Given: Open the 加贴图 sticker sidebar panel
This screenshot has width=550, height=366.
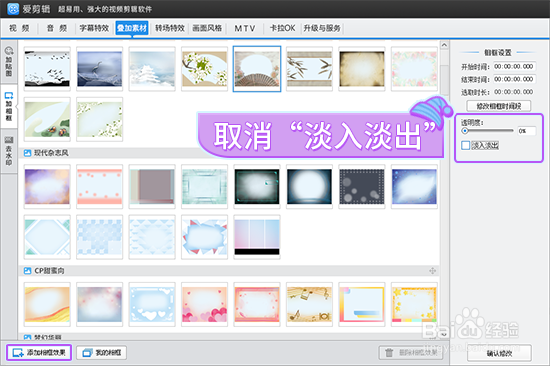Looking at the screenshot, I should click(x=9, y=62).
